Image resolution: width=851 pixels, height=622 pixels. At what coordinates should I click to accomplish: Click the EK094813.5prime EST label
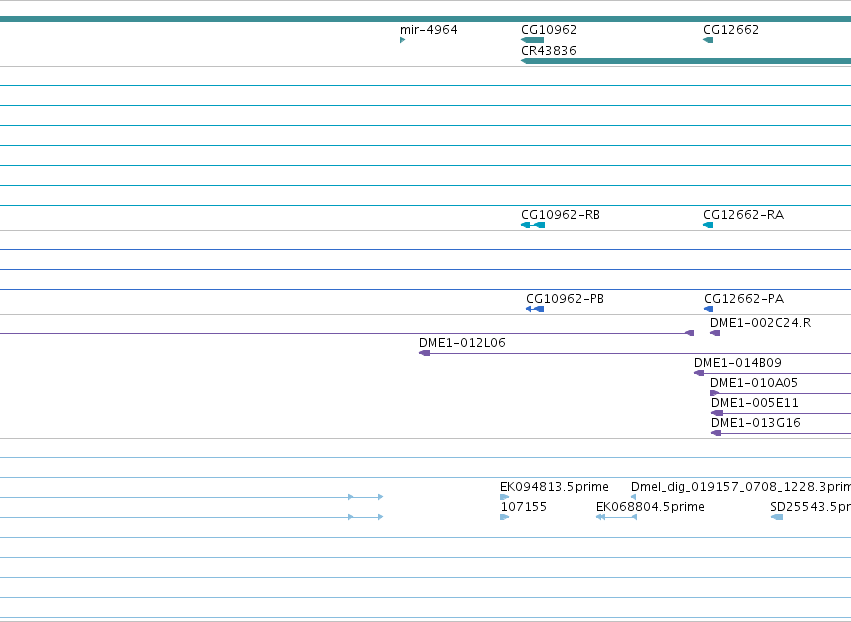coord(554,487)
